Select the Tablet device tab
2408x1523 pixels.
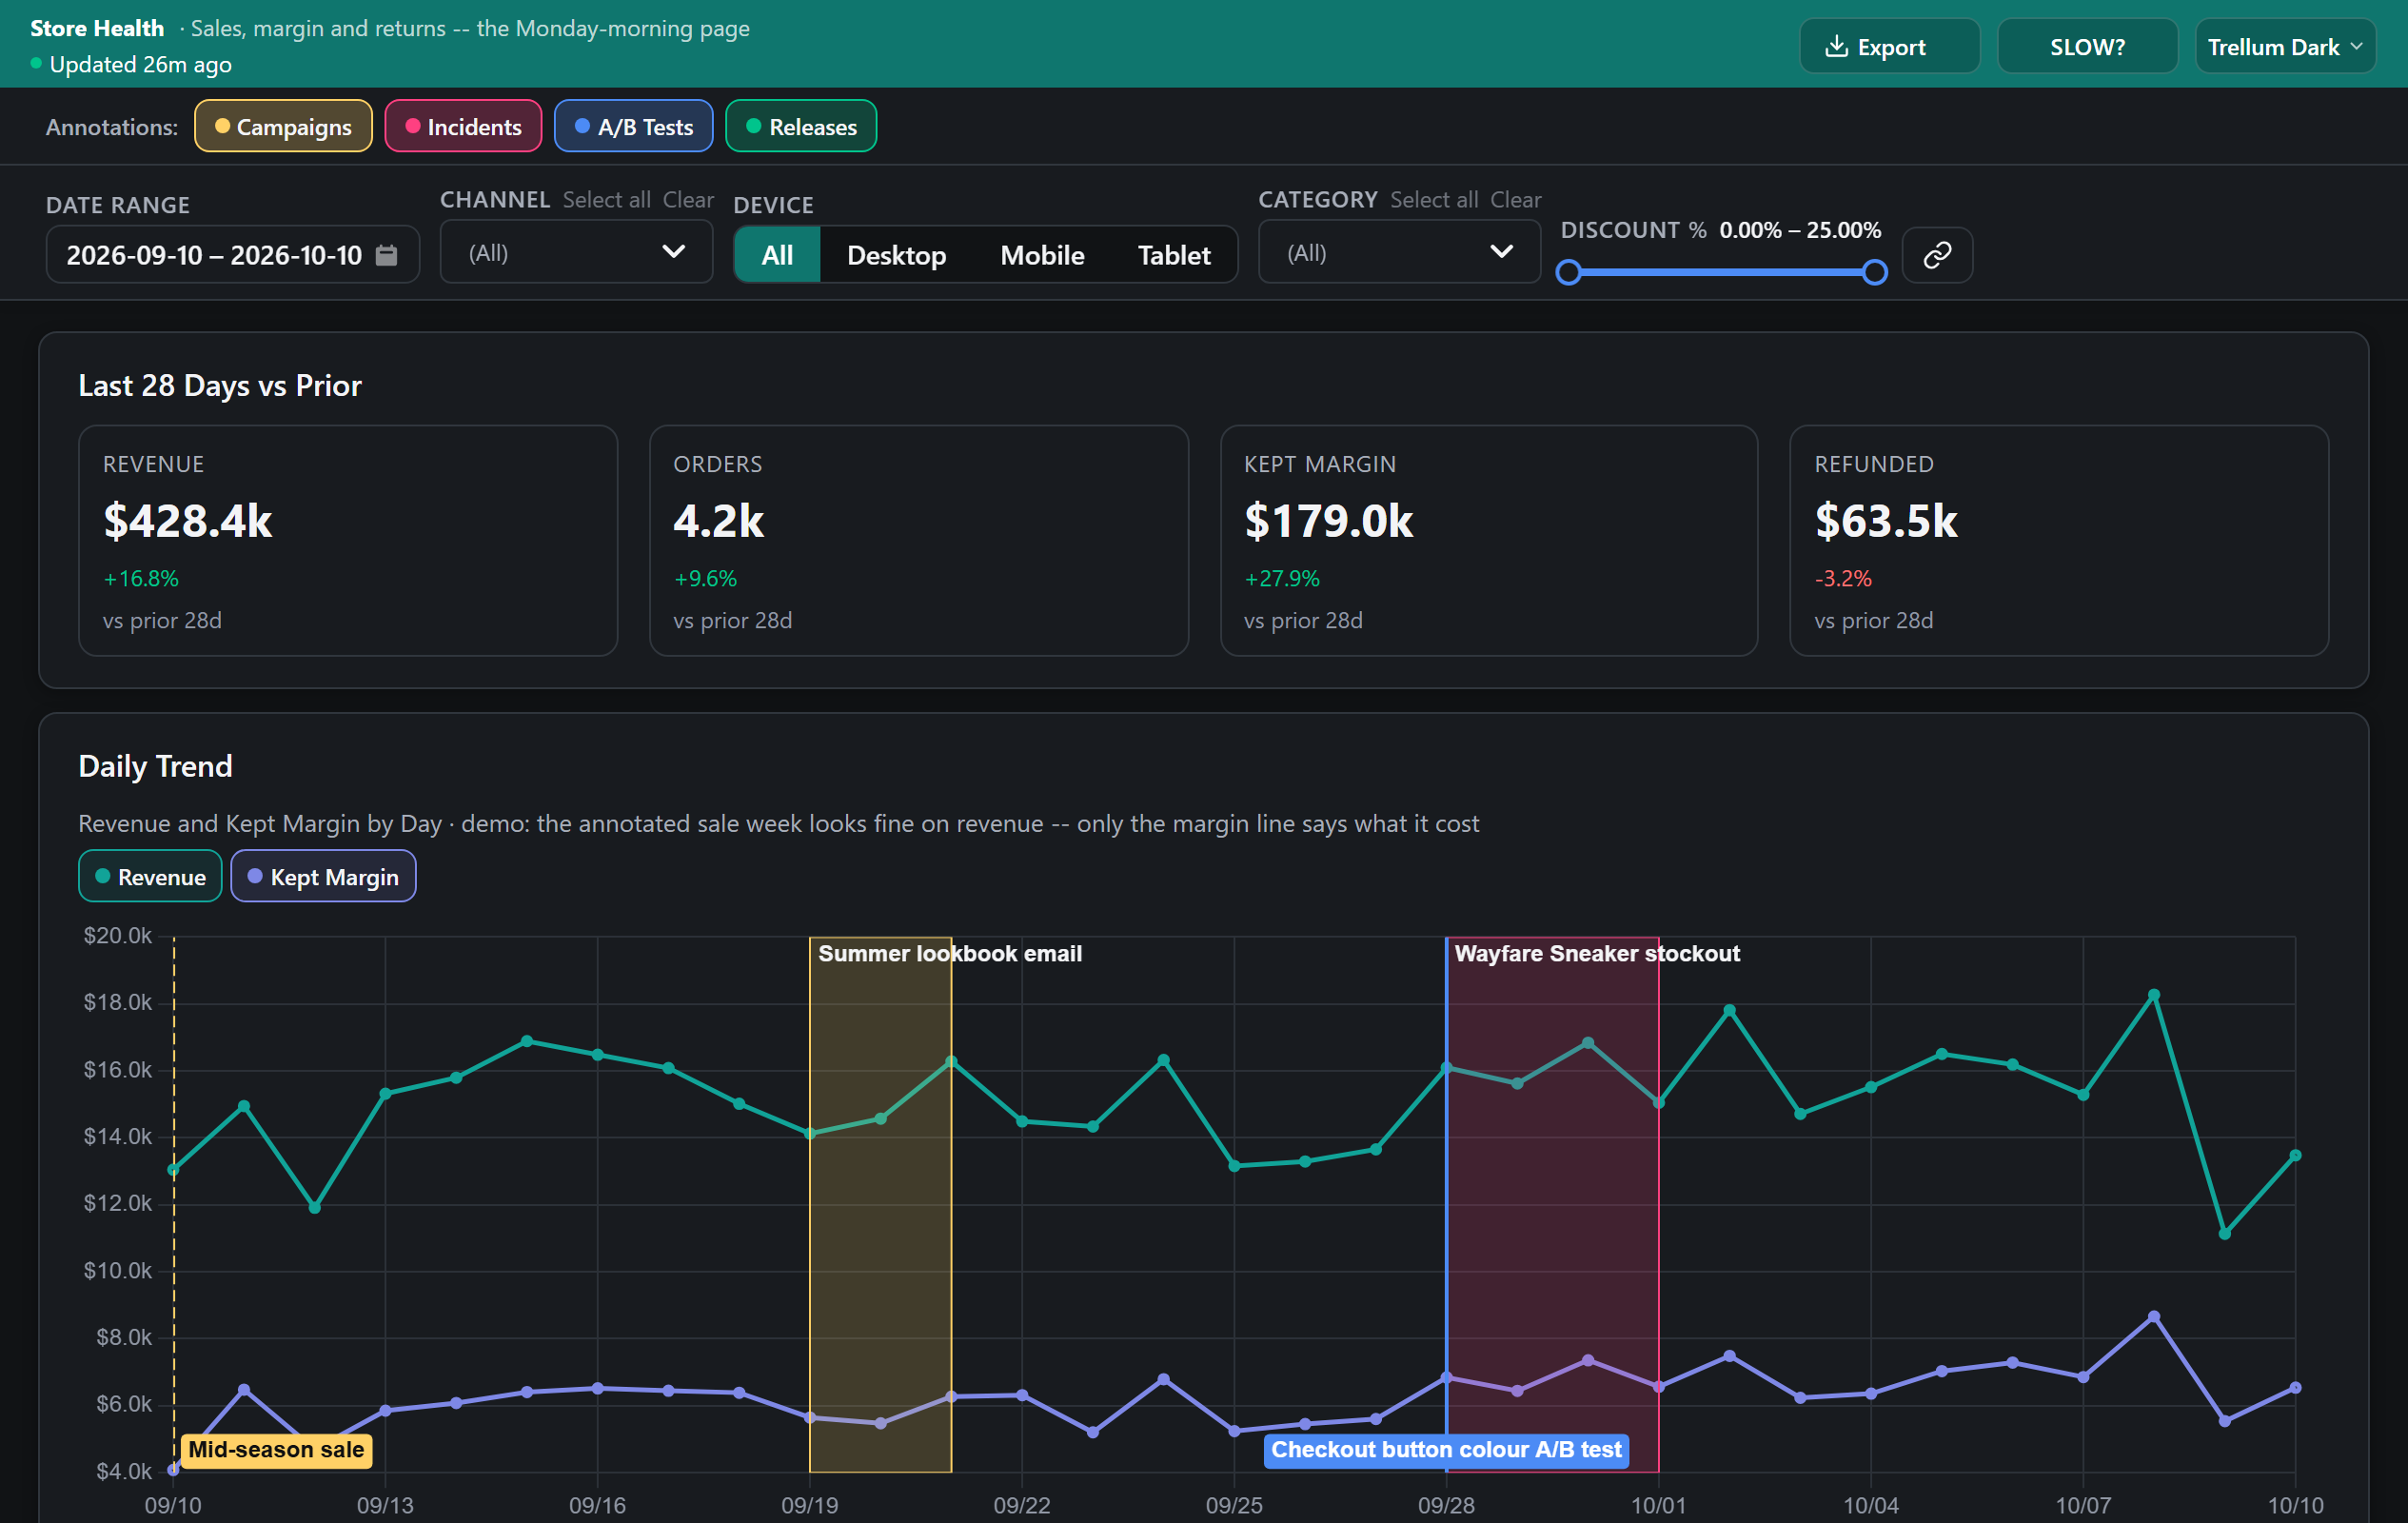[x=1174, y=255]
